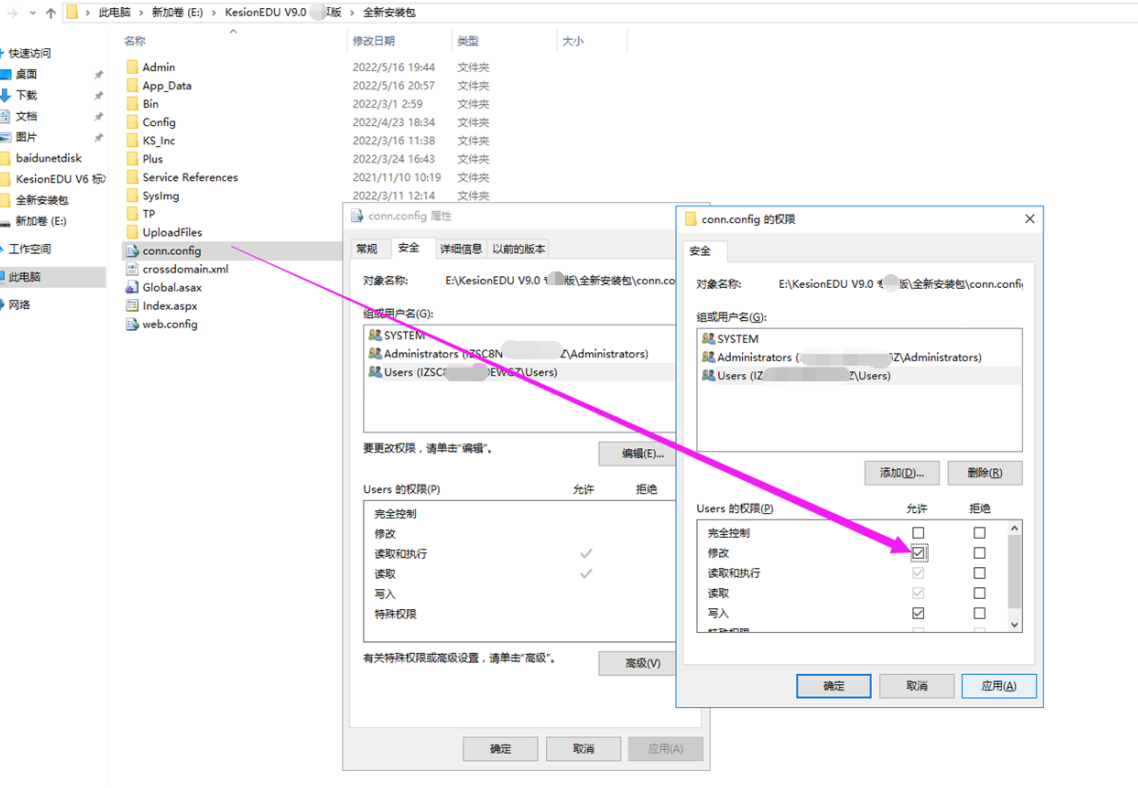Open the 常规 properties tab

pyautogui.click(x=367, y=249)
